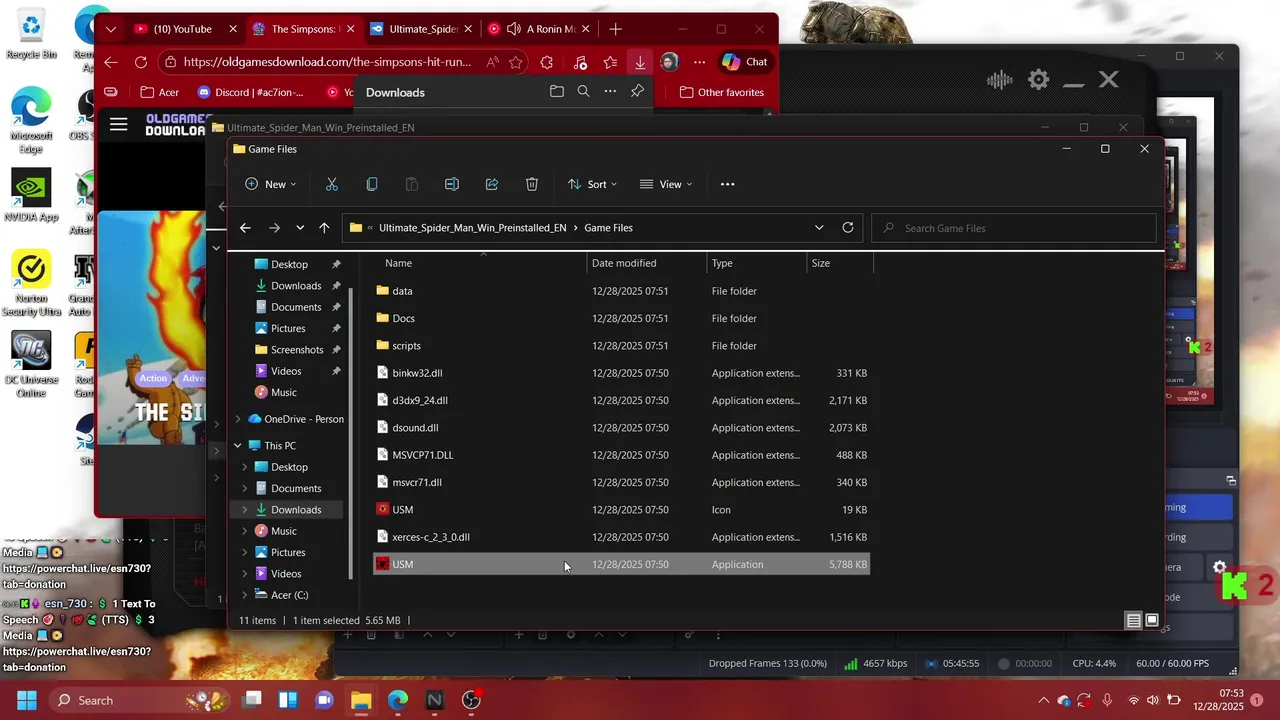
Task: Pin the Edge Downloads panel
Action: point(637,92)
